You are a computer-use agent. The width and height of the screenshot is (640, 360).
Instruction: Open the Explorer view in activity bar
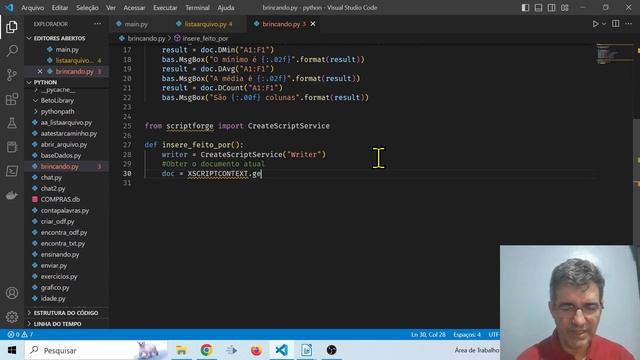point(12,27)
